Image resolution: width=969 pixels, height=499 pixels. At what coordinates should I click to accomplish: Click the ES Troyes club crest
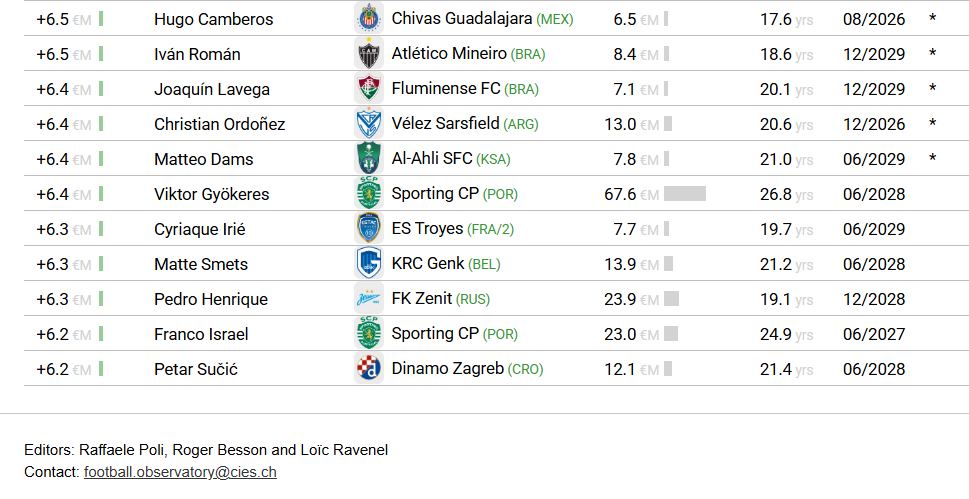click(369, 229)
